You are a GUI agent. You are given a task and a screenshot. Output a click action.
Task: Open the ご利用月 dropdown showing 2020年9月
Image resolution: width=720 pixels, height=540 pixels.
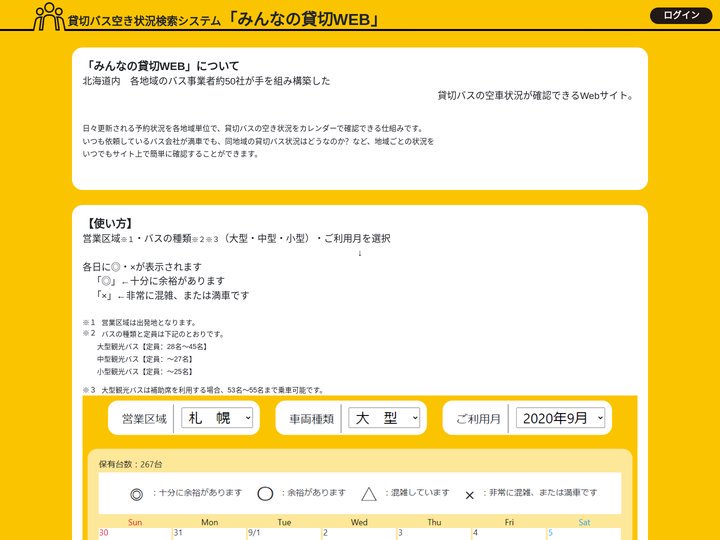[560, 418]
